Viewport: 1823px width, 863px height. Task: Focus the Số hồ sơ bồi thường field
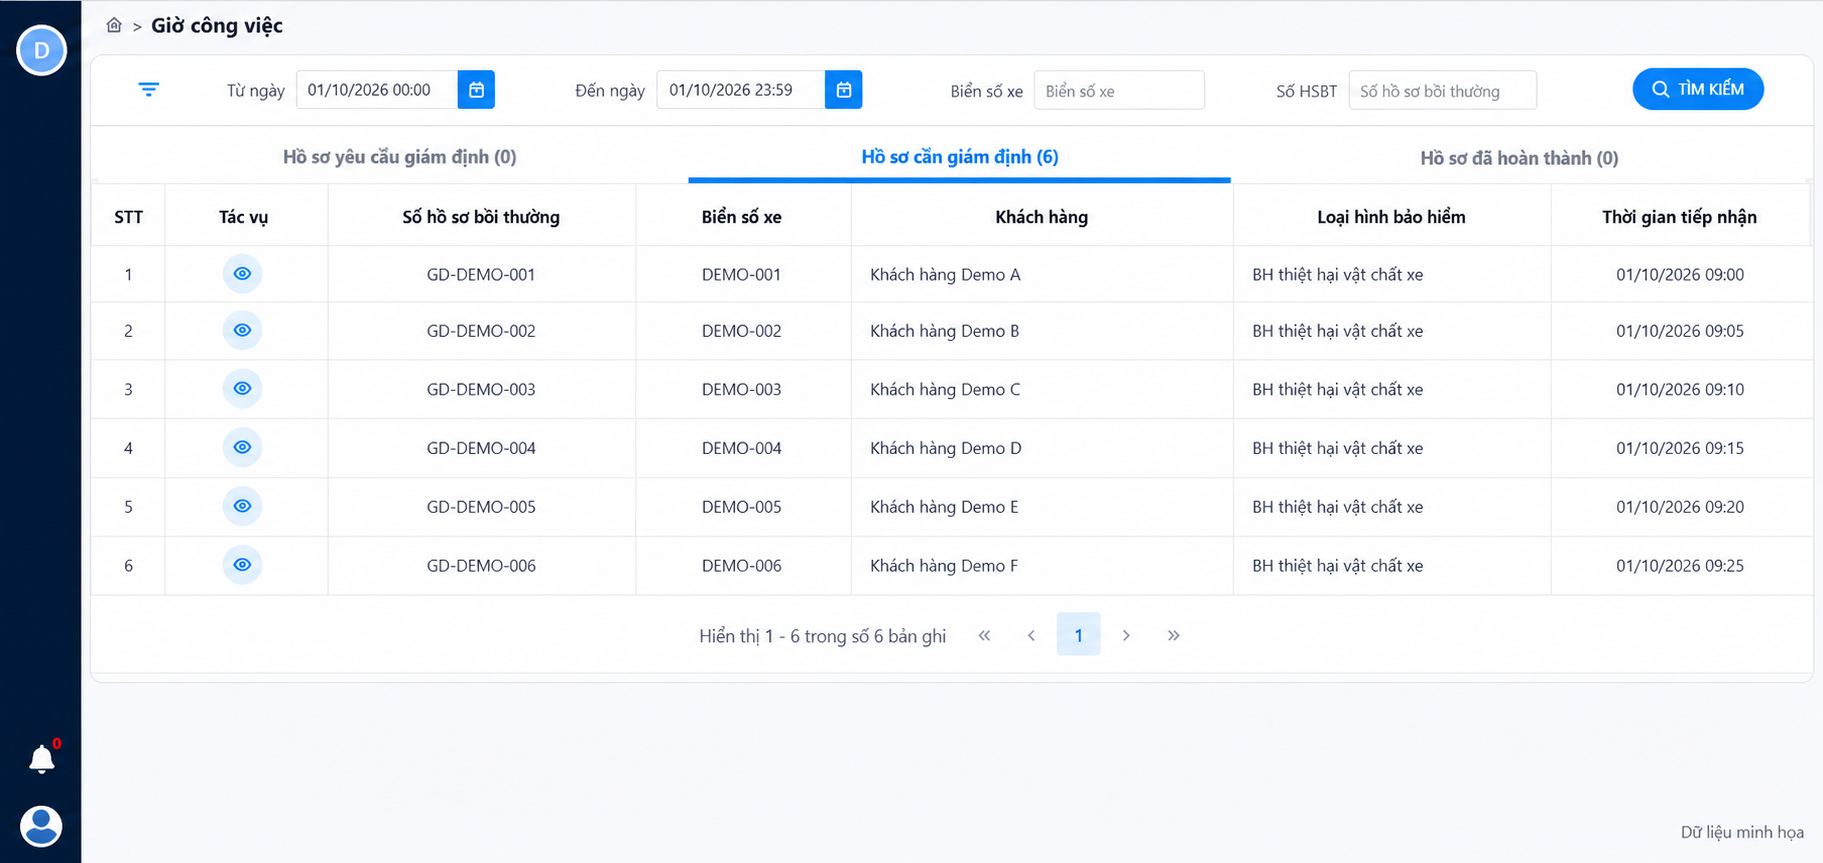pos(1442,90)
